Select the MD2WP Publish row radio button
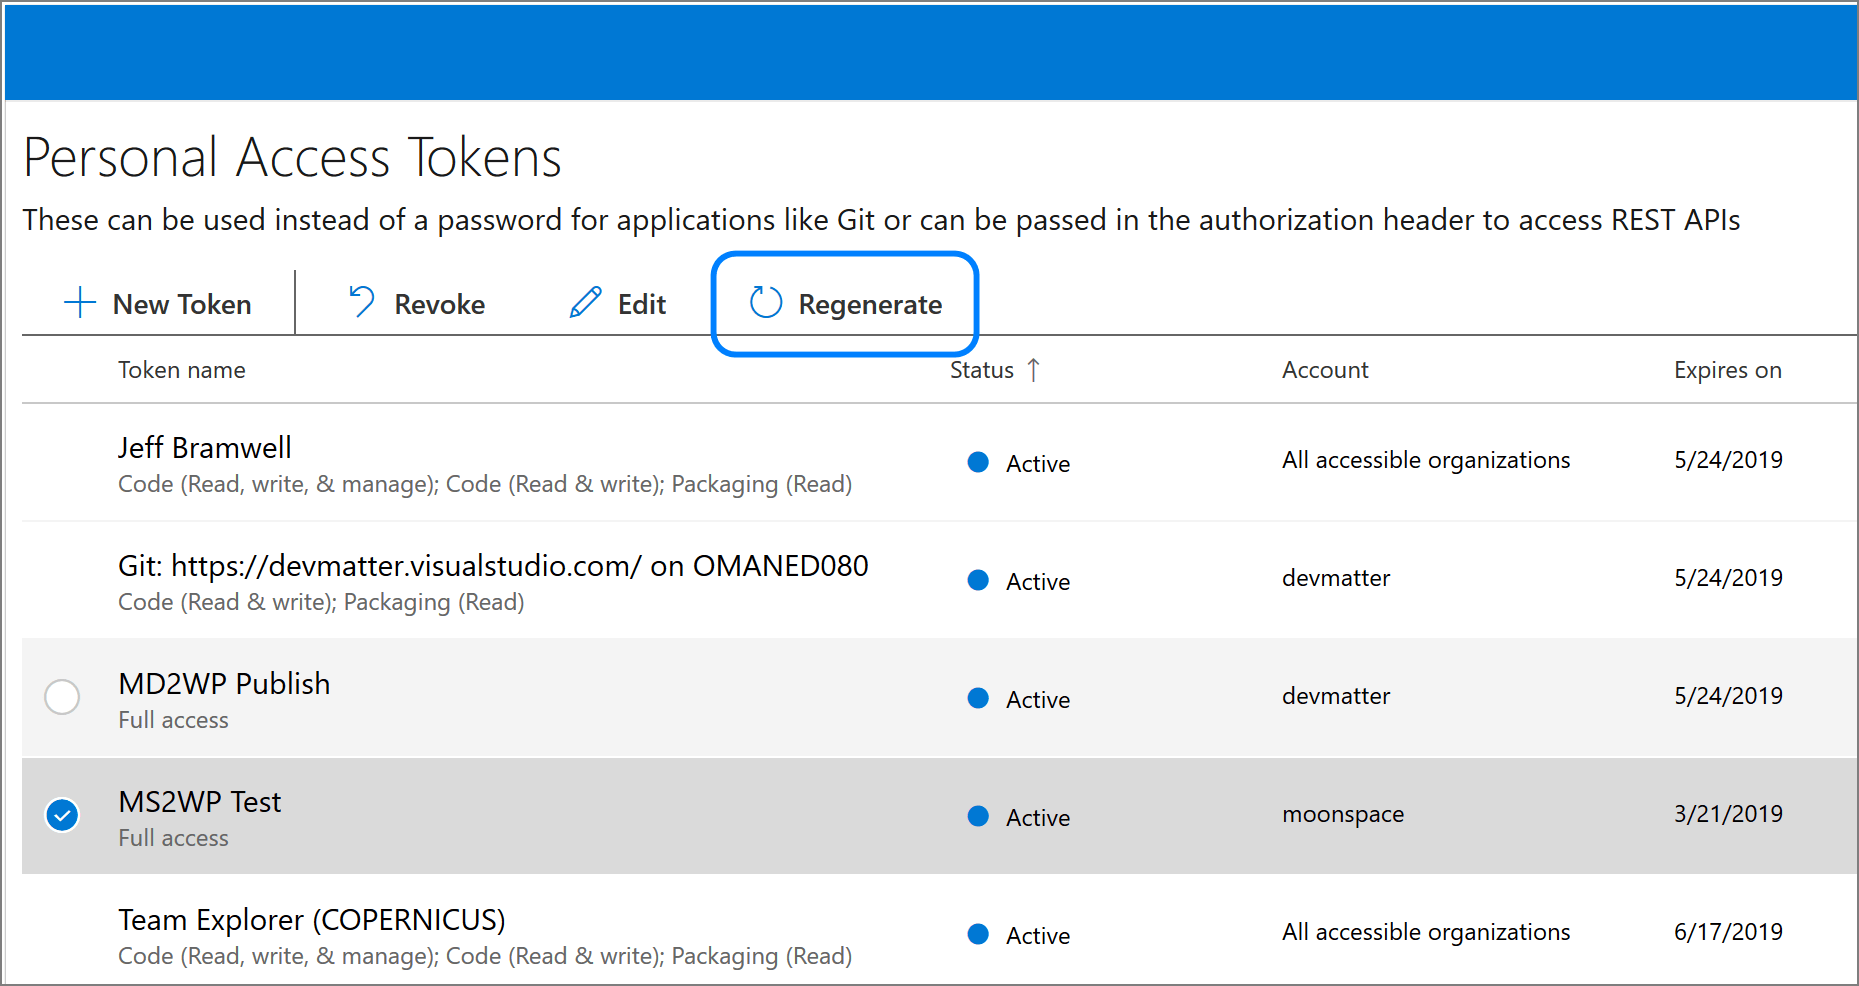This screenshot has width=1859, height=986. (62, 697)
